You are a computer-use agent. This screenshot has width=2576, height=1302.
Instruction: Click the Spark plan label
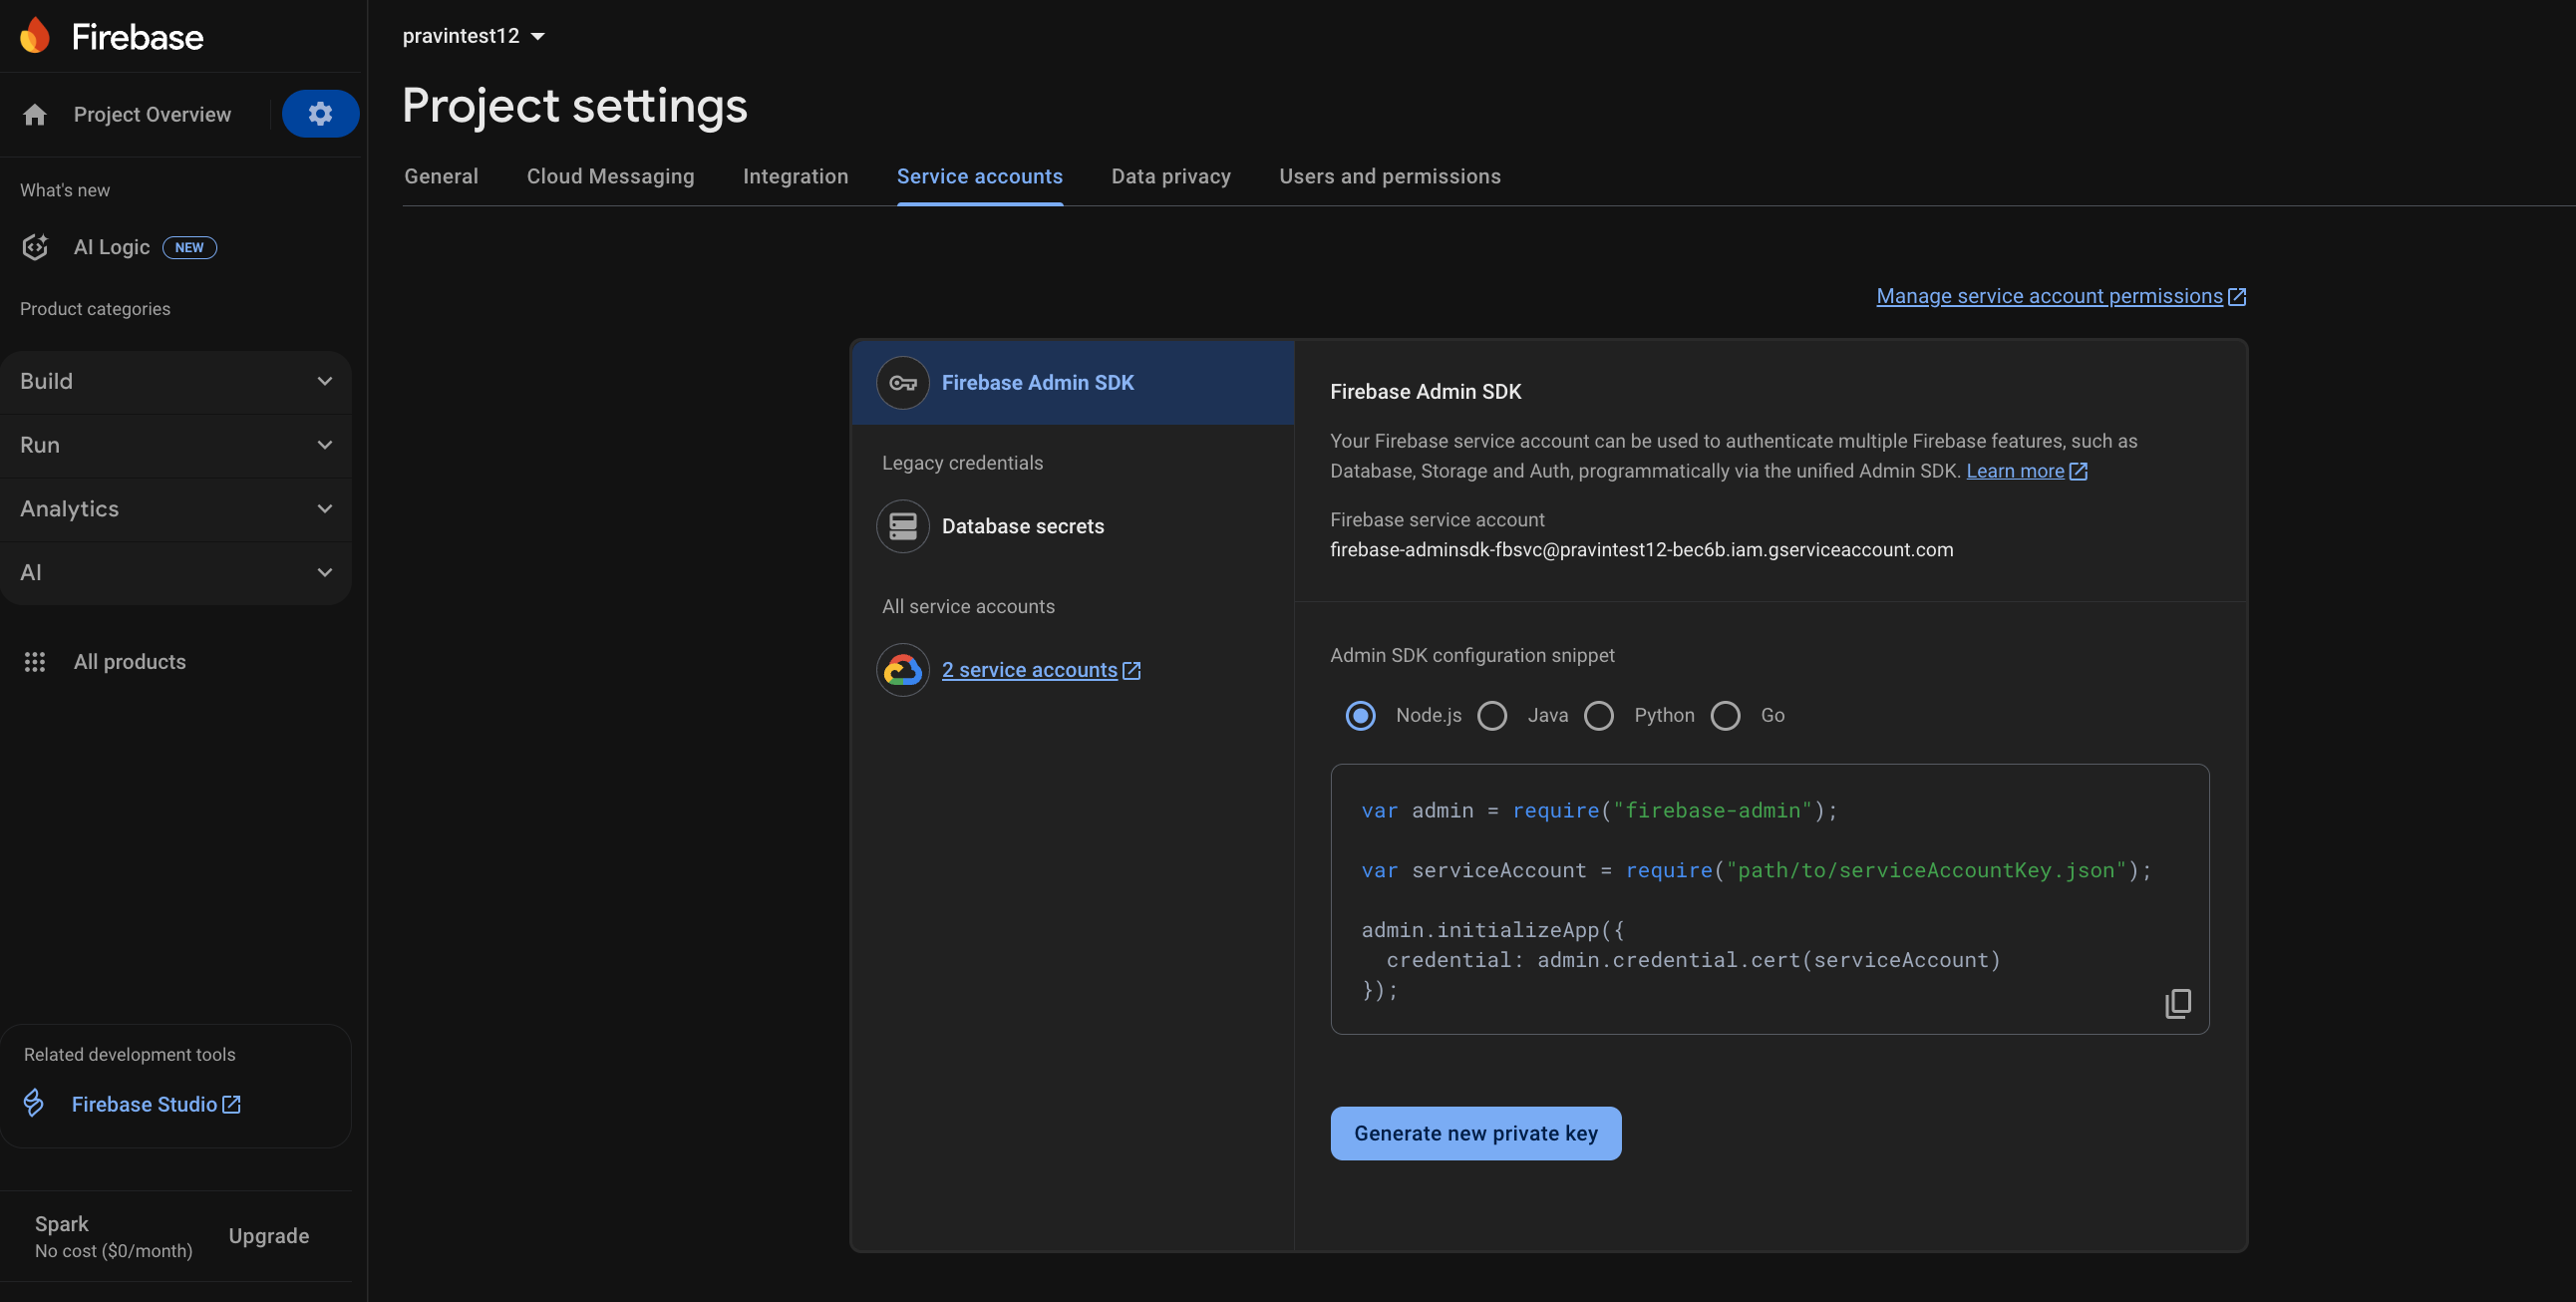tap(62, 1224)
